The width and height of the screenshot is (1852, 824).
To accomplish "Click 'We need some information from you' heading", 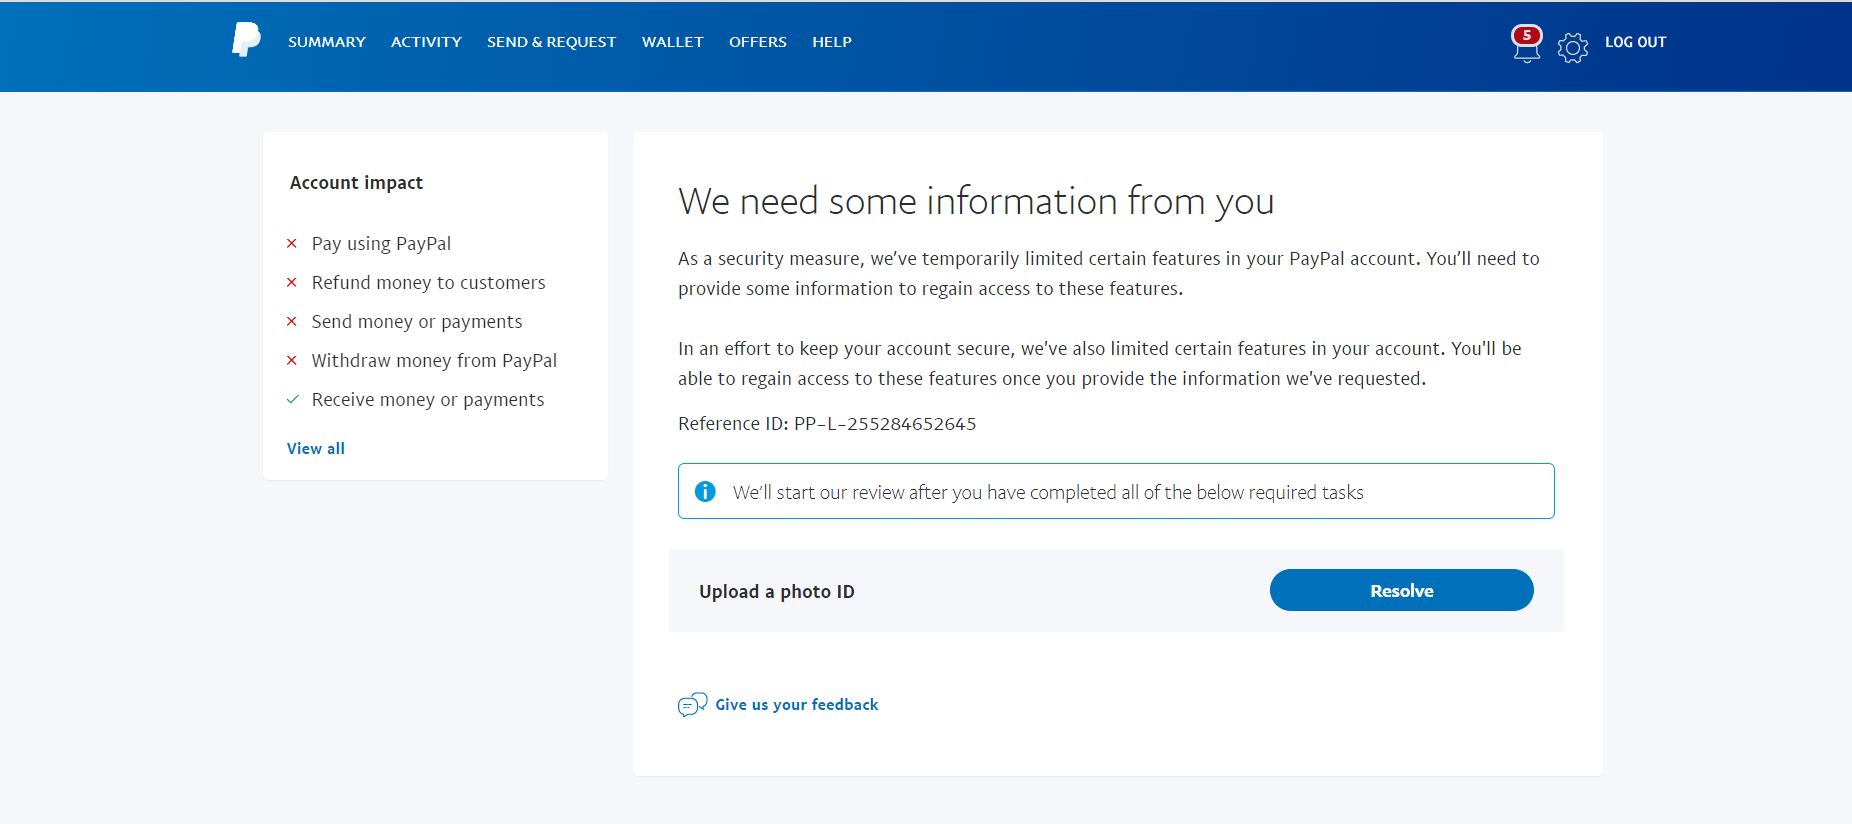I will (x=976, y=201).
